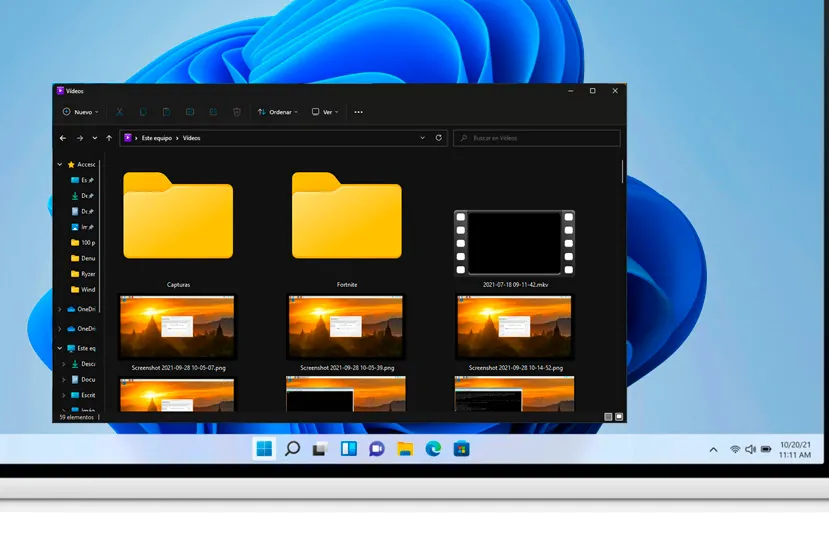Select the Fortnite folder

pyautogui.click(x=347, y=229)
